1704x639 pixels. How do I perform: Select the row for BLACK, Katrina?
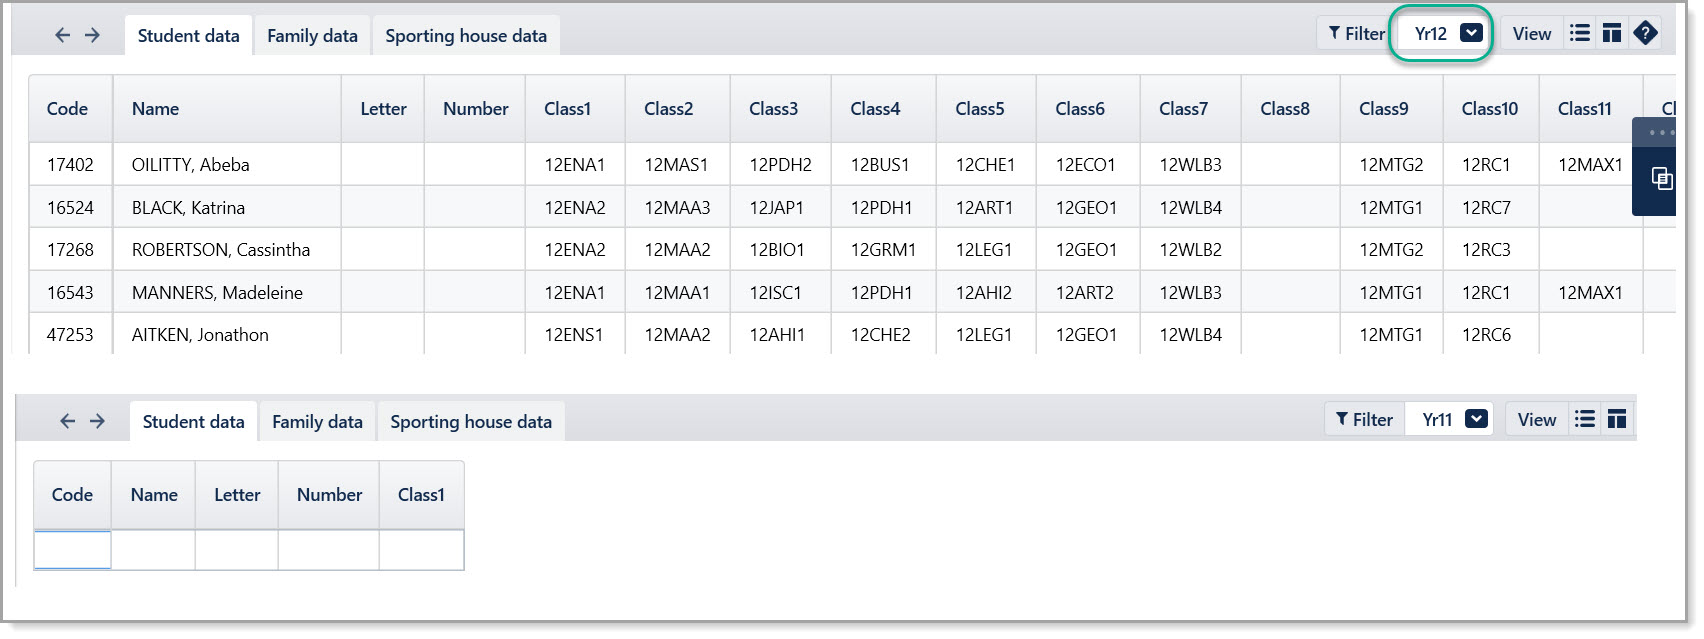(x=851, y=207)
